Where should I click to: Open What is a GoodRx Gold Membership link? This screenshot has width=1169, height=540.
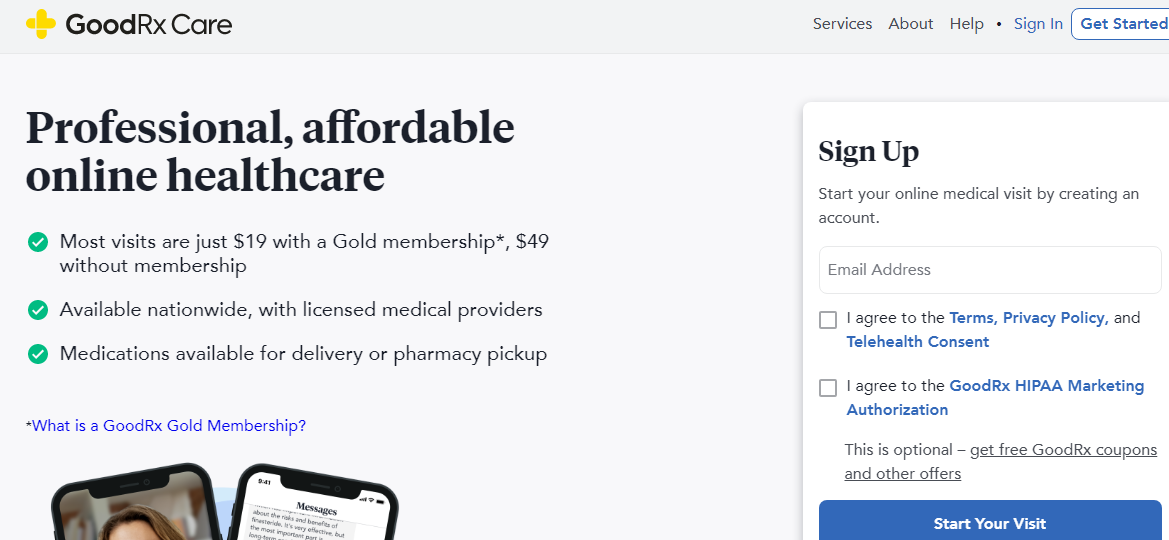169,426
